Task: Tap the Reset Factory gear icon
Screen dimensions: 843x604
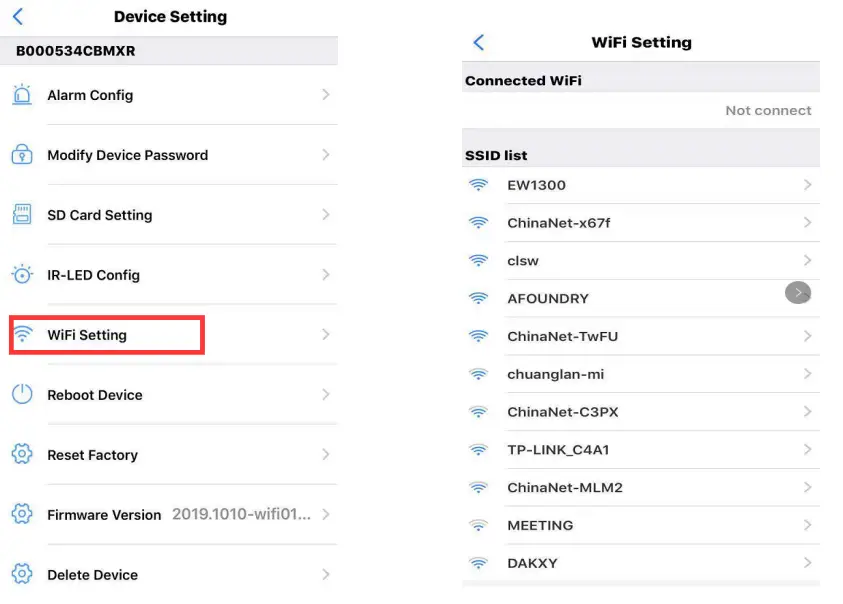Action: pos(22,455)
